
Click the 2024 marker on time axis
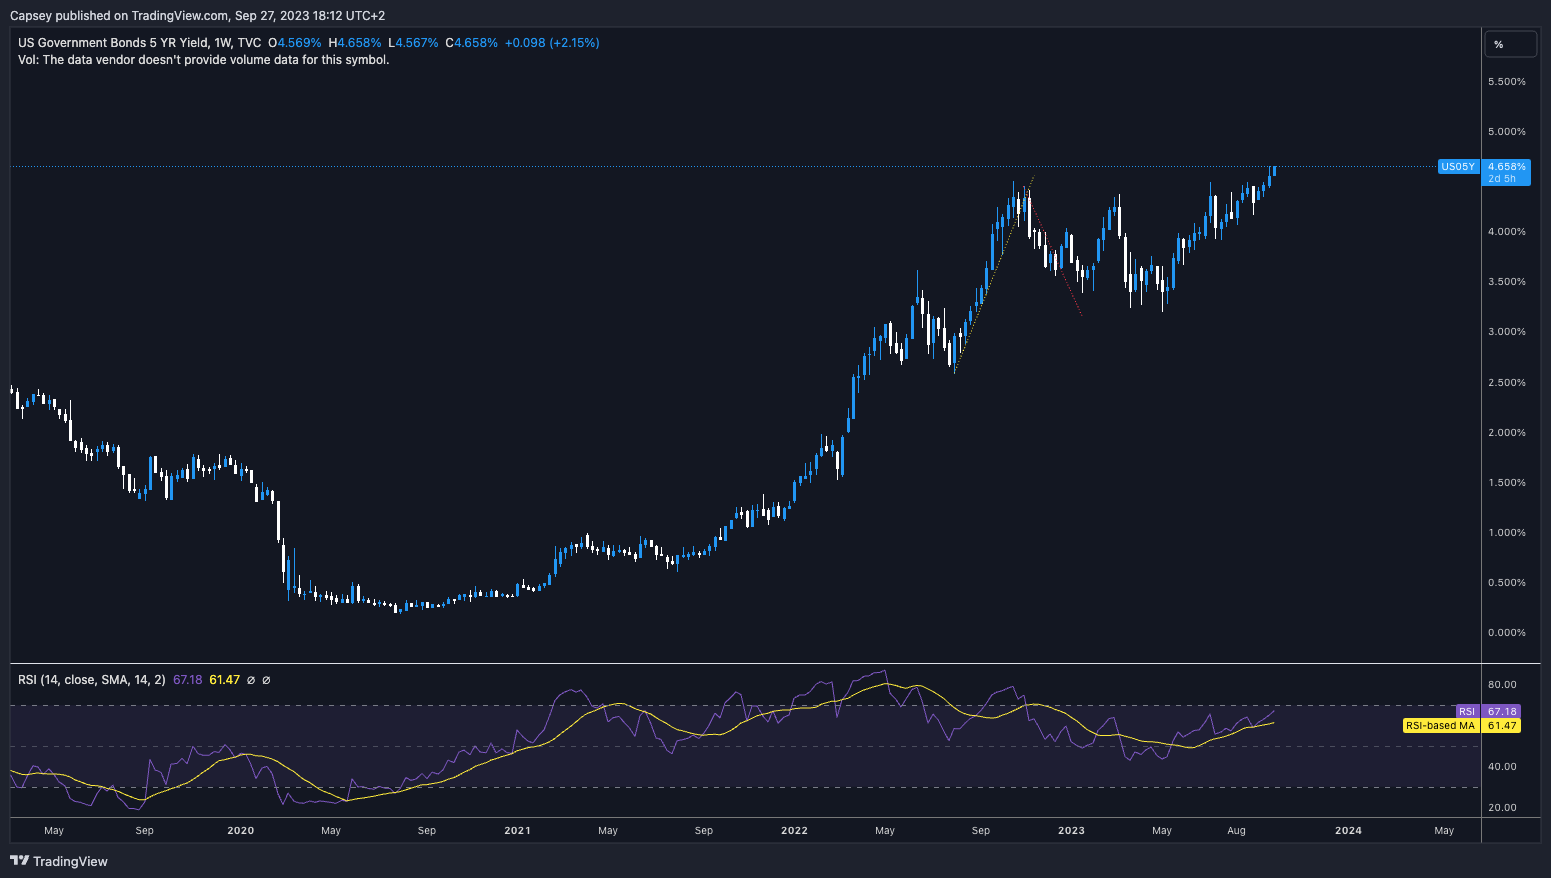pyautogui.click(x=1347, y=830)
